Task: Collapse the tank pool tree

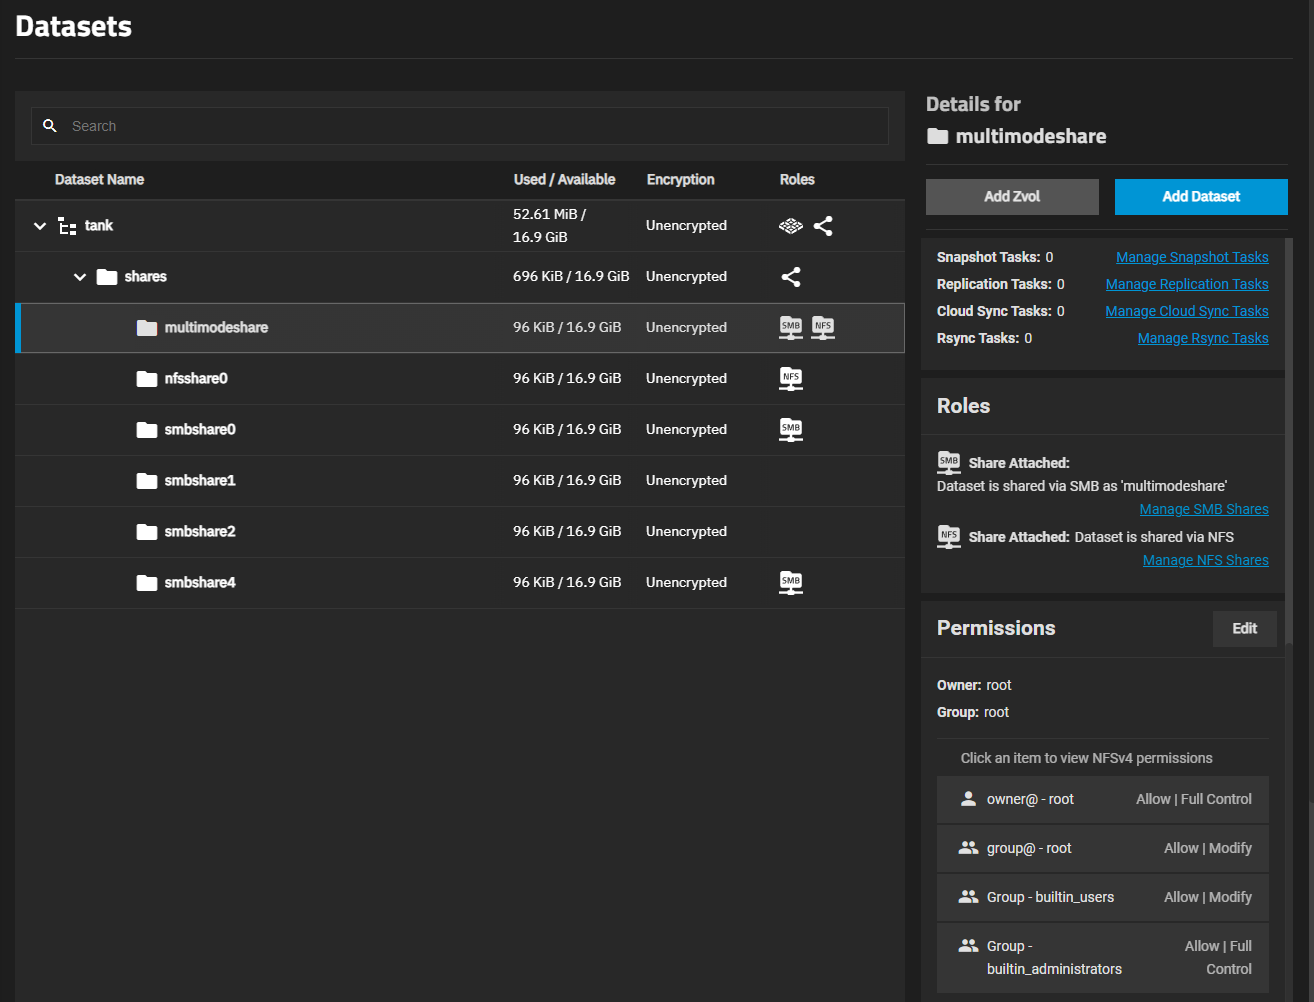Action: [40, 226]
